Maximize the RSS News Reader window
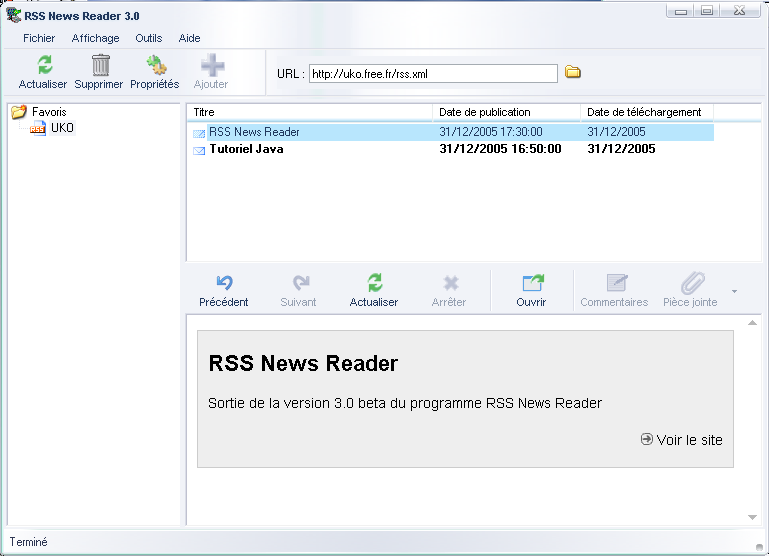The height and width of the screenshot is (556, 769). (707, 11)
